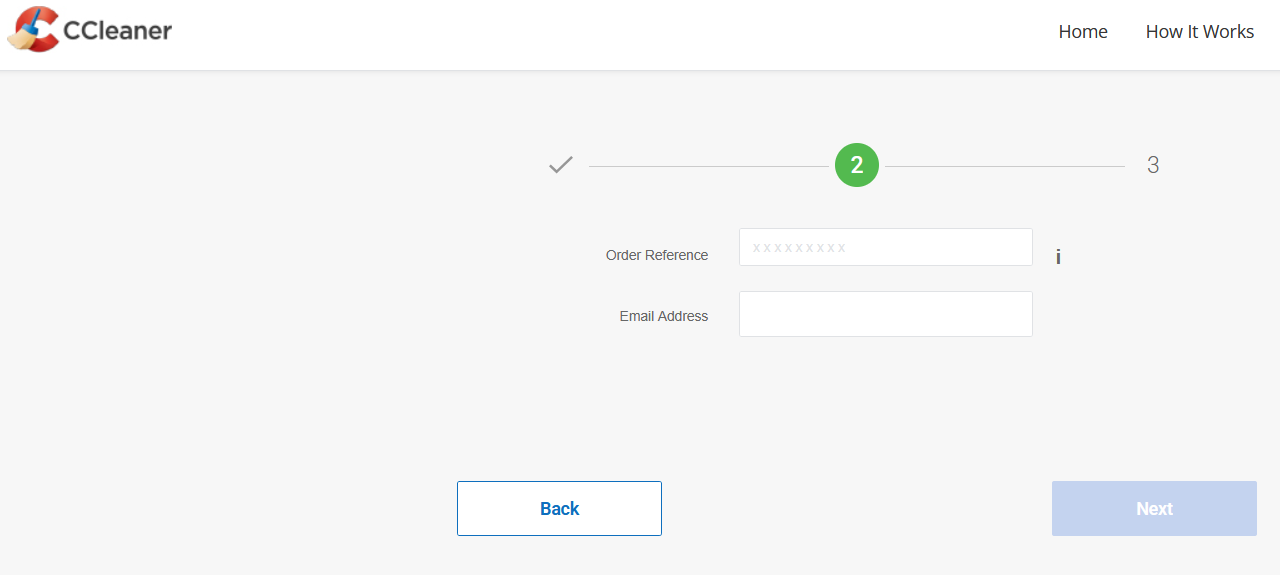This screenshot has width=1280, height=575.
Task: Focus the Order Reference input field
Action: 886,247
